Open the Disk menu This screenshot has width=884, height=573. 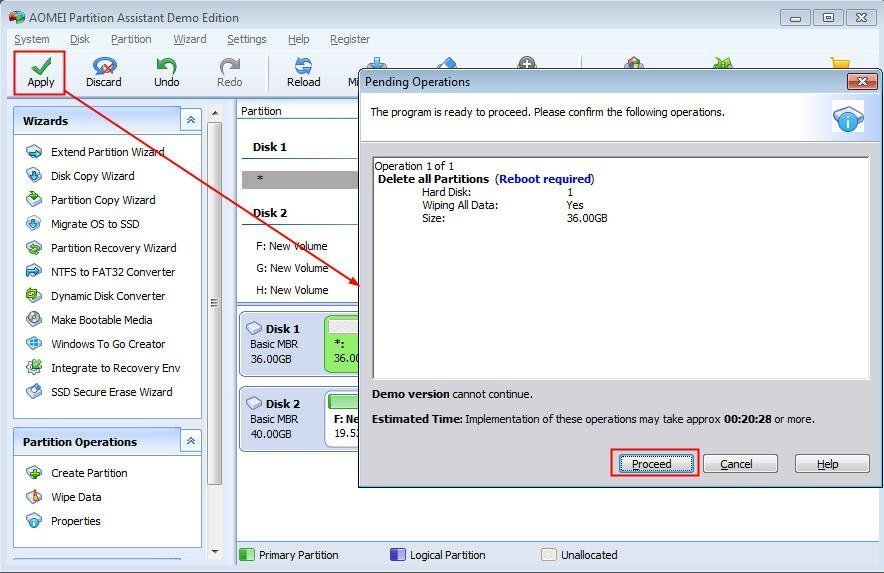80,39
